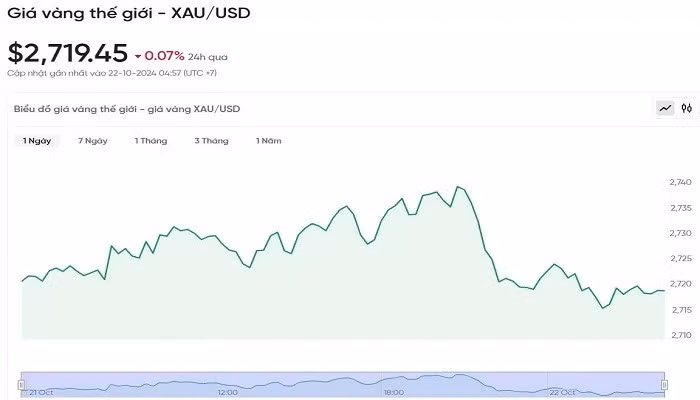Select the 7 Ngày time range

(x=92, y=141)
